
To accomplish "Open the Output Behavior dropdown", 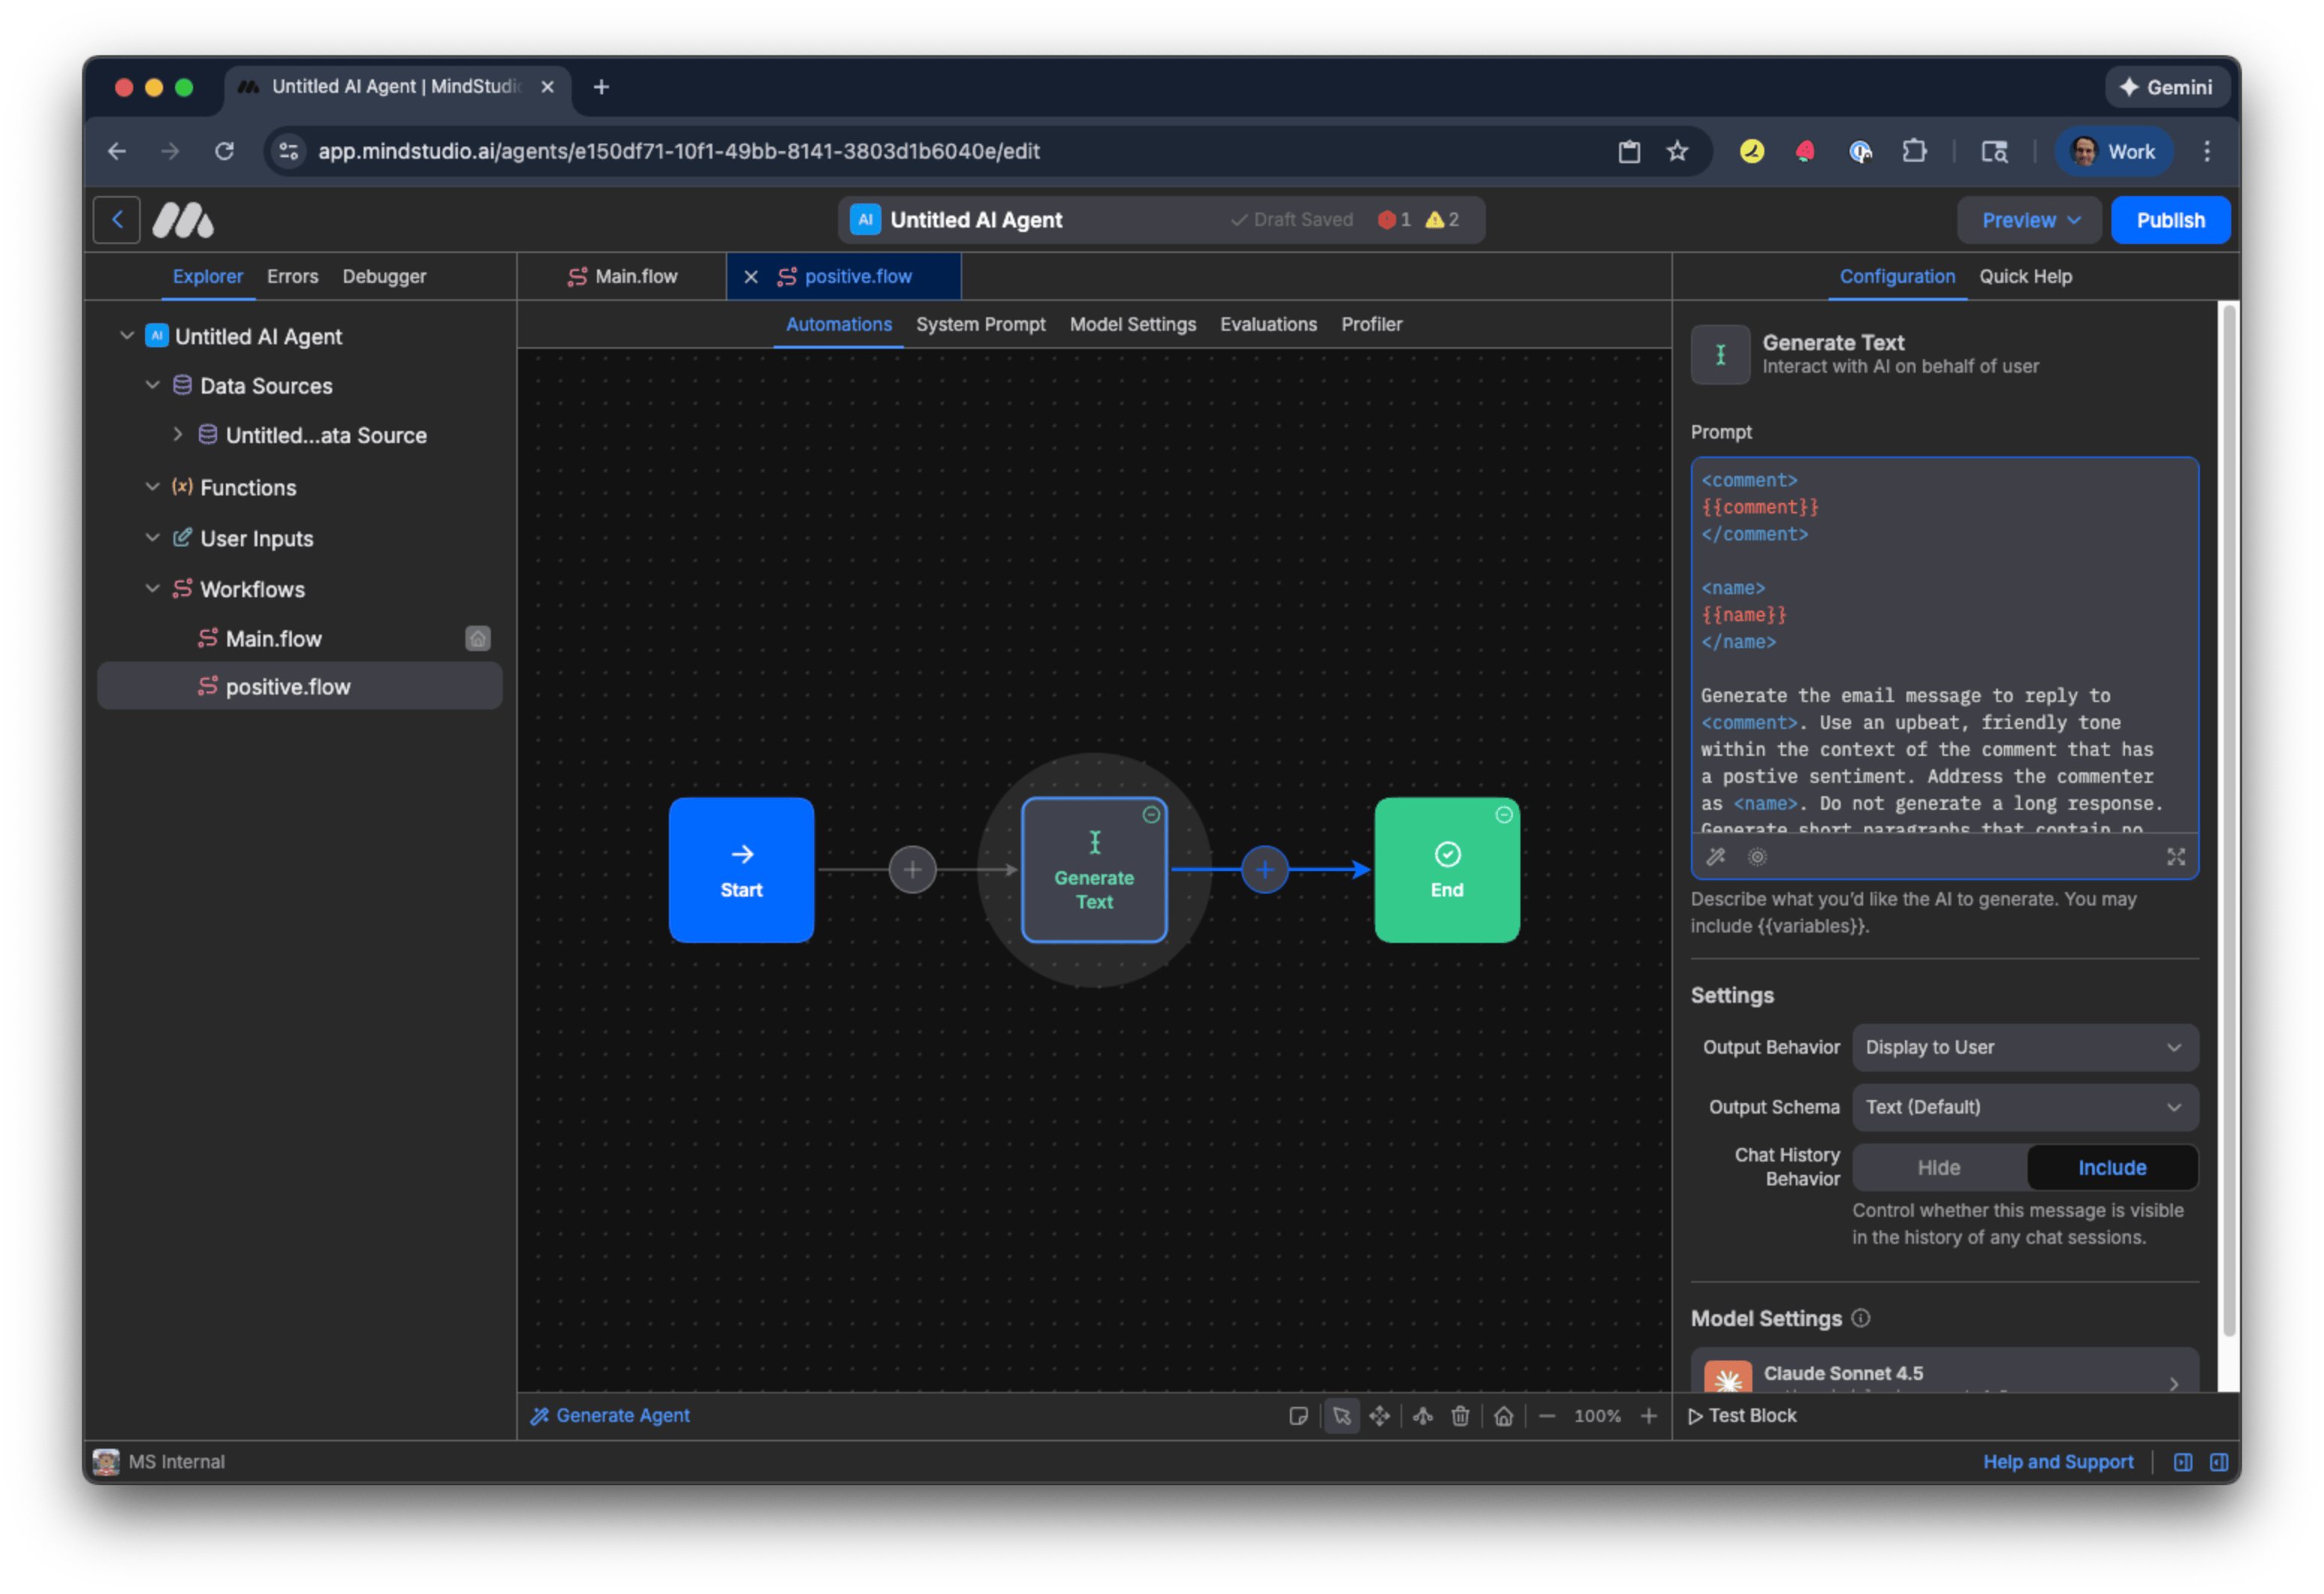I will [x=2024, y=1047].
